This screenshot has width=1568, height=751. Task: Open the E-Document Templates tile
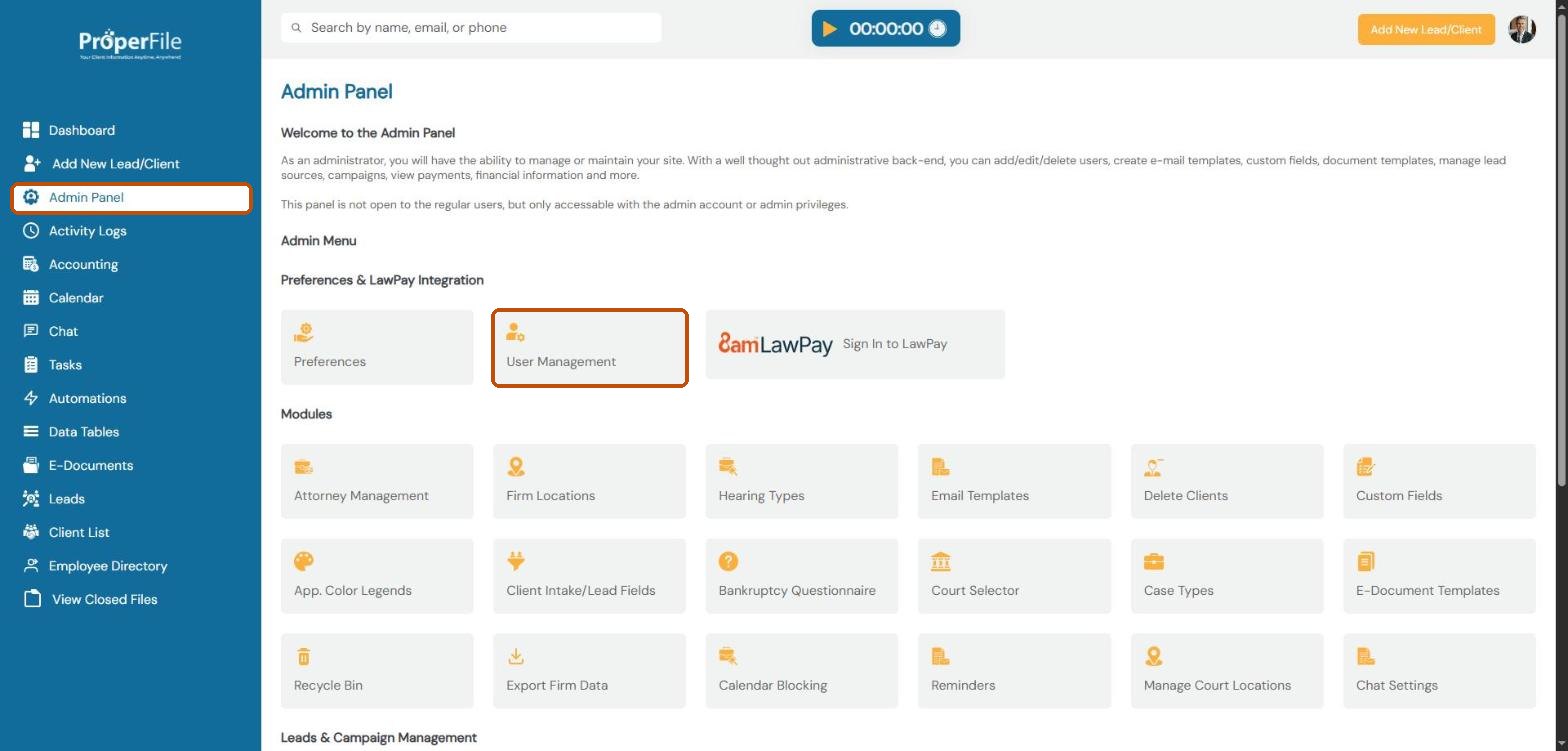tap(1439, 576)
